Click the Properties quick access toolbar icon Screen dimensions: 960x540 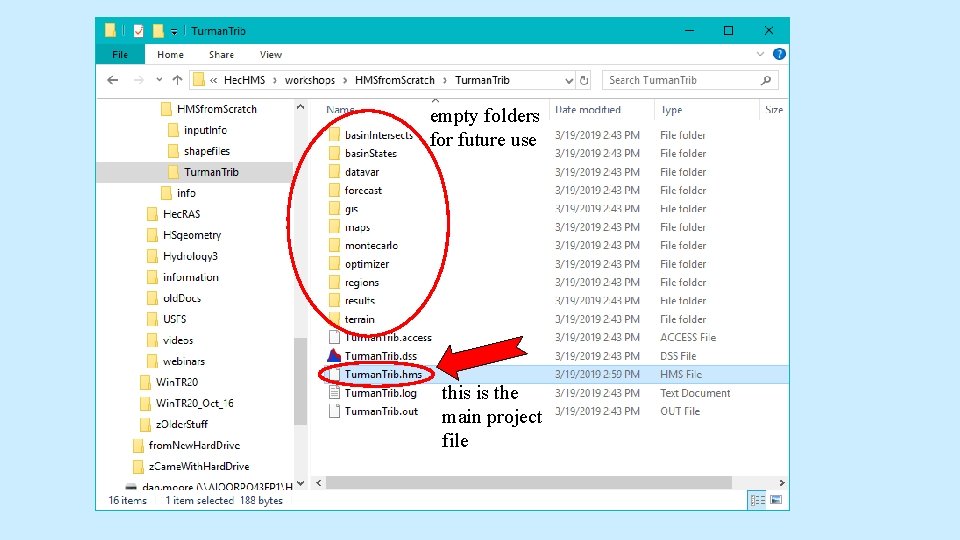[138, 31]
